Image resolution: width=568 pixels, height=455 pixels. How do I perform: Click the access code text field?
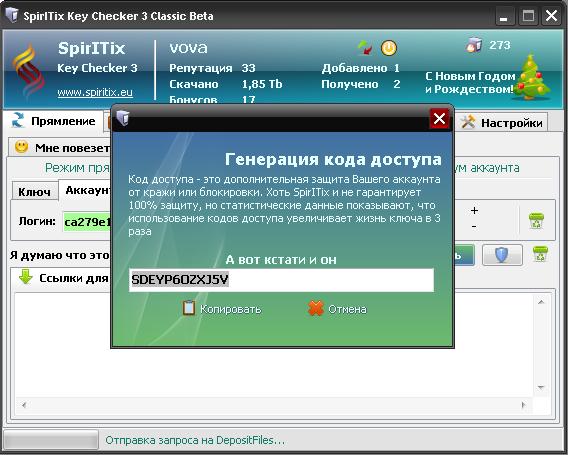[281, 280]
